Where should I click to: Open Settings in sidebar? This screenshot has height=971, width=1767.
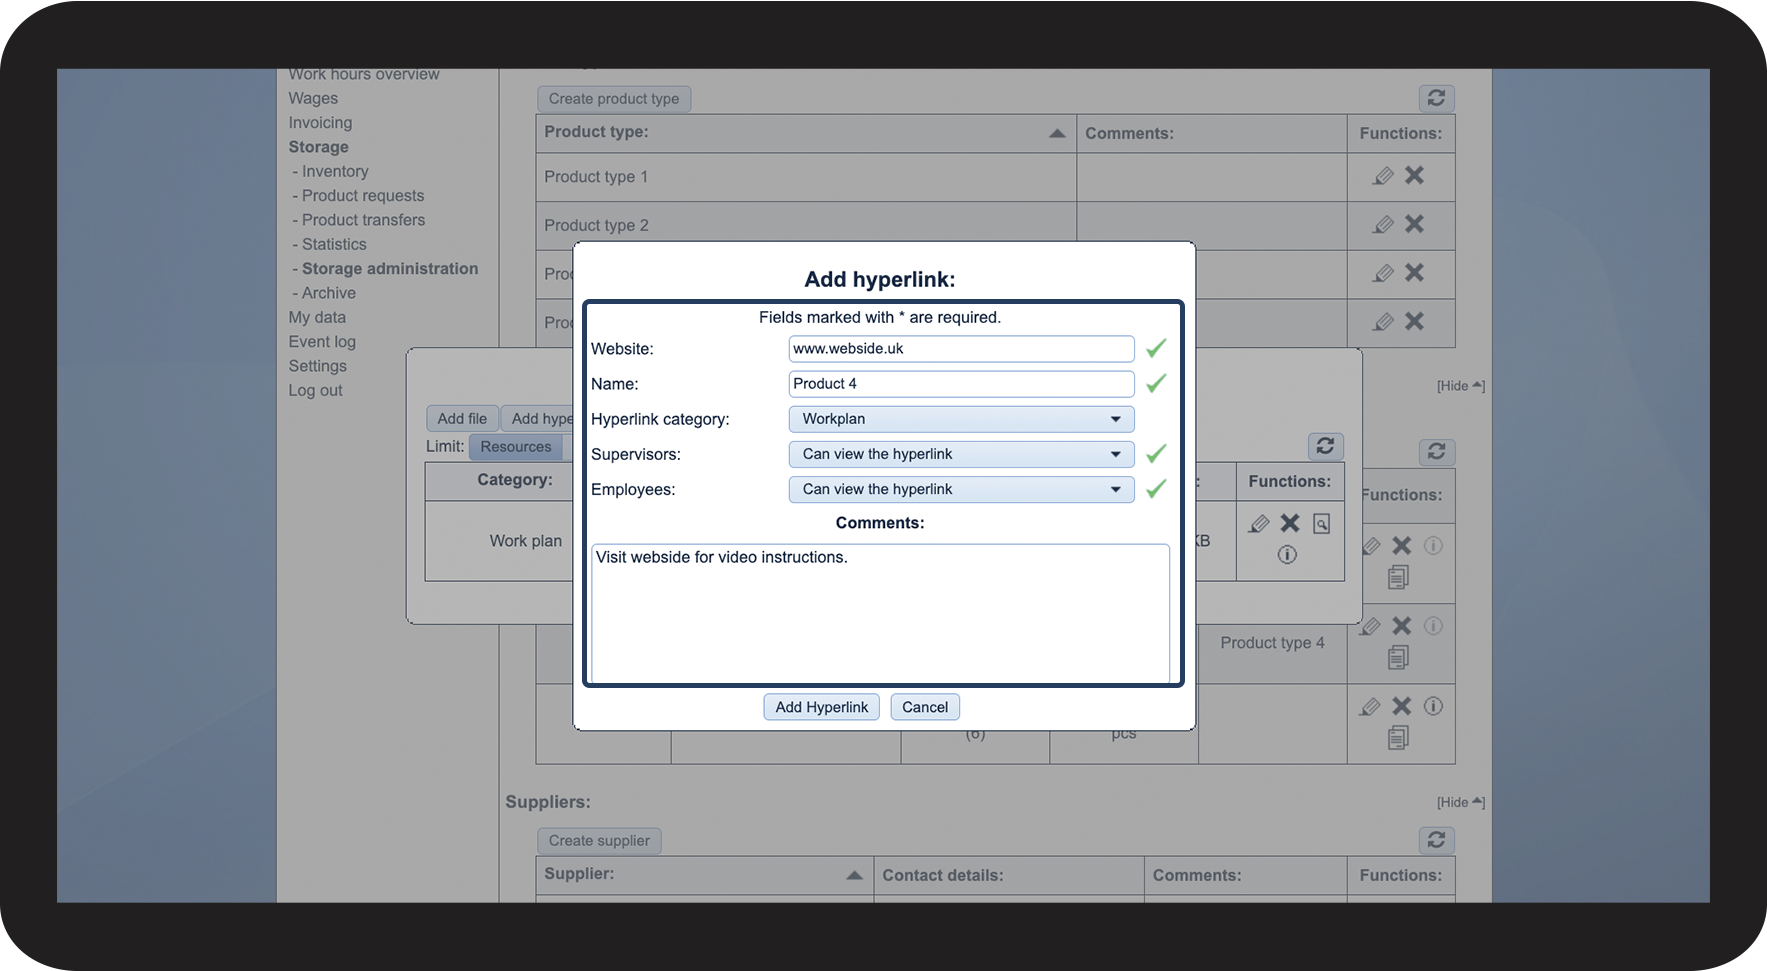point(317,366)
